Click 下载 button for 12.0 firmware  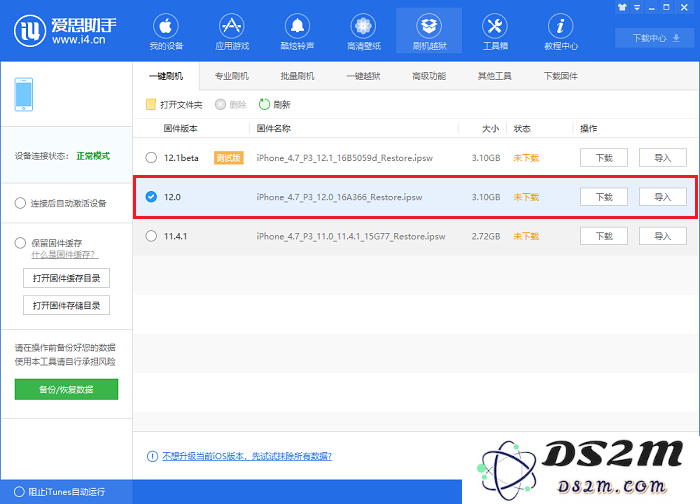tap(604, 197)
